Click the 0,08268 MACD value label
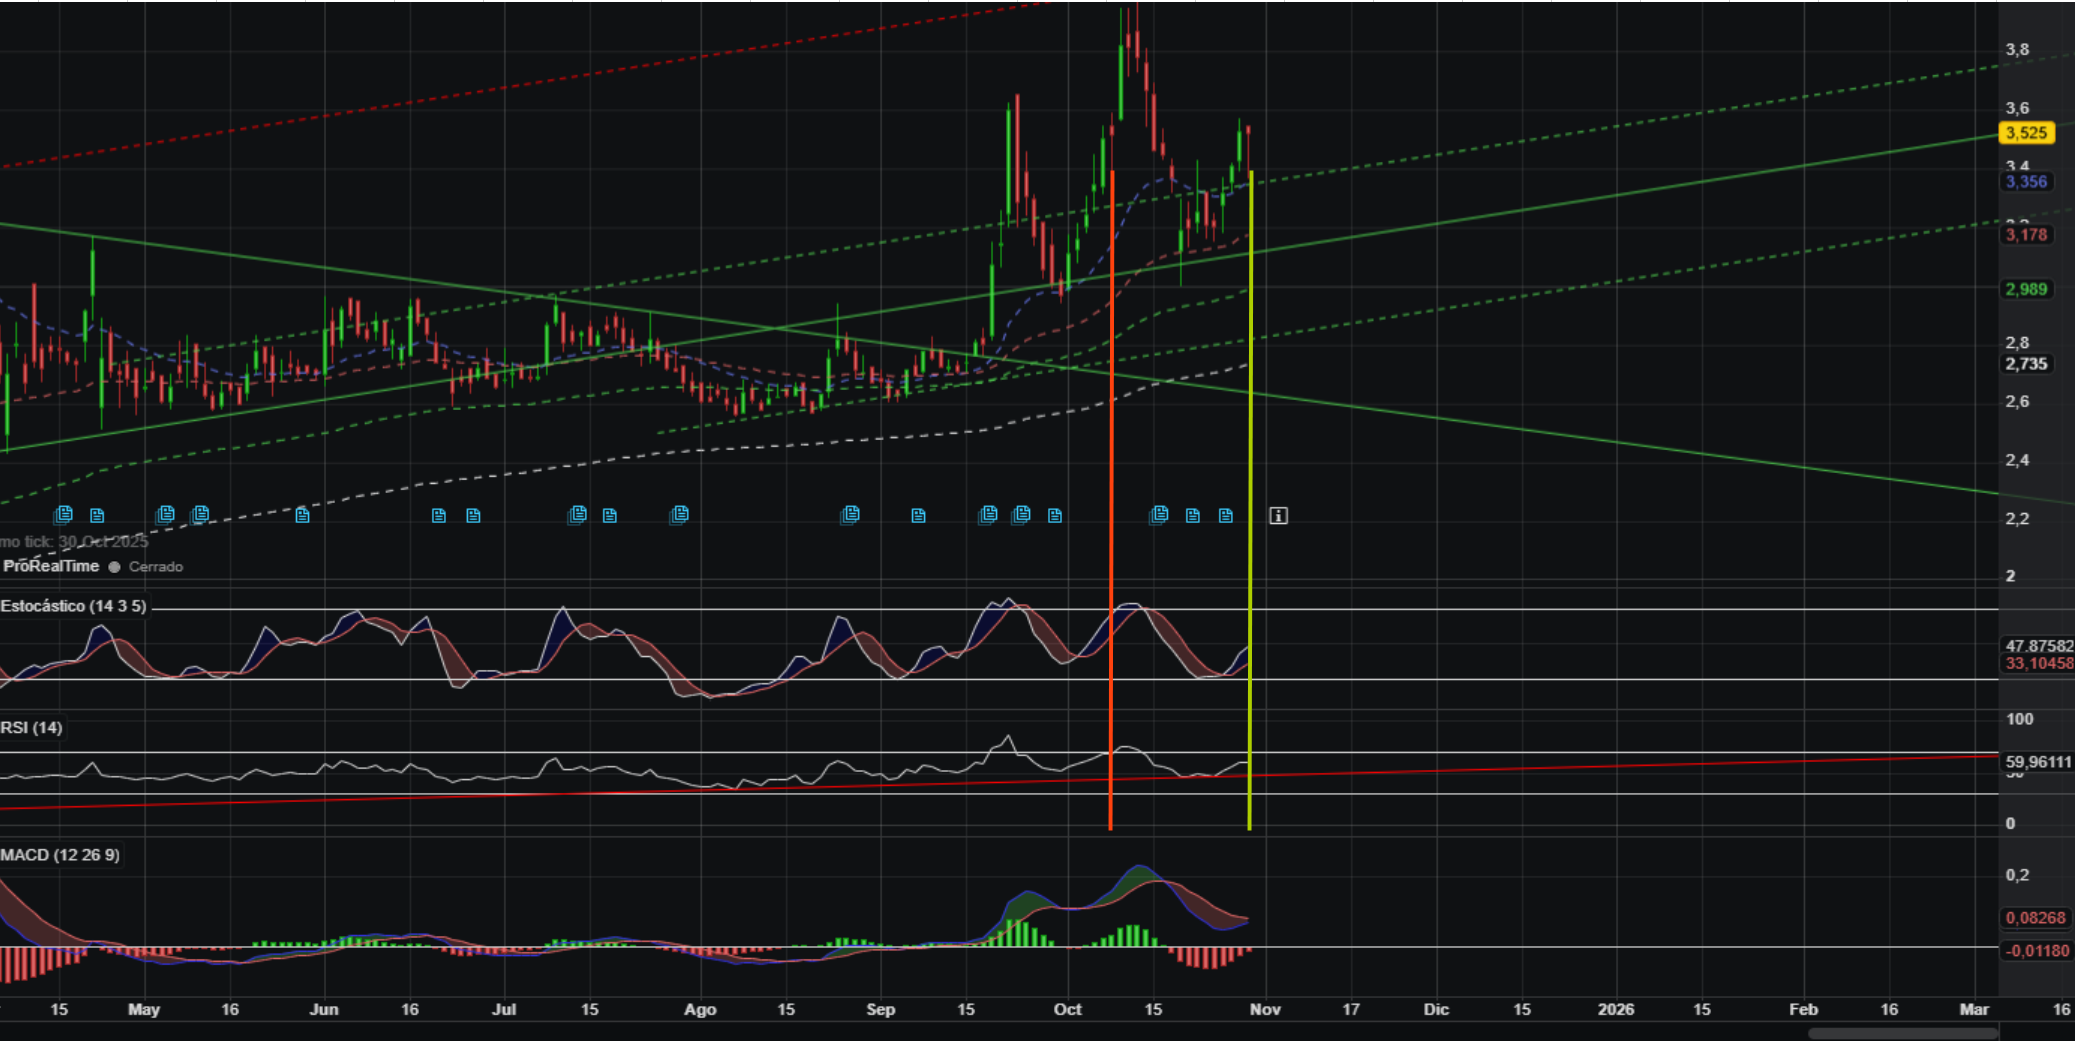2075x1041 pixels. click(x=2035, y=918)
